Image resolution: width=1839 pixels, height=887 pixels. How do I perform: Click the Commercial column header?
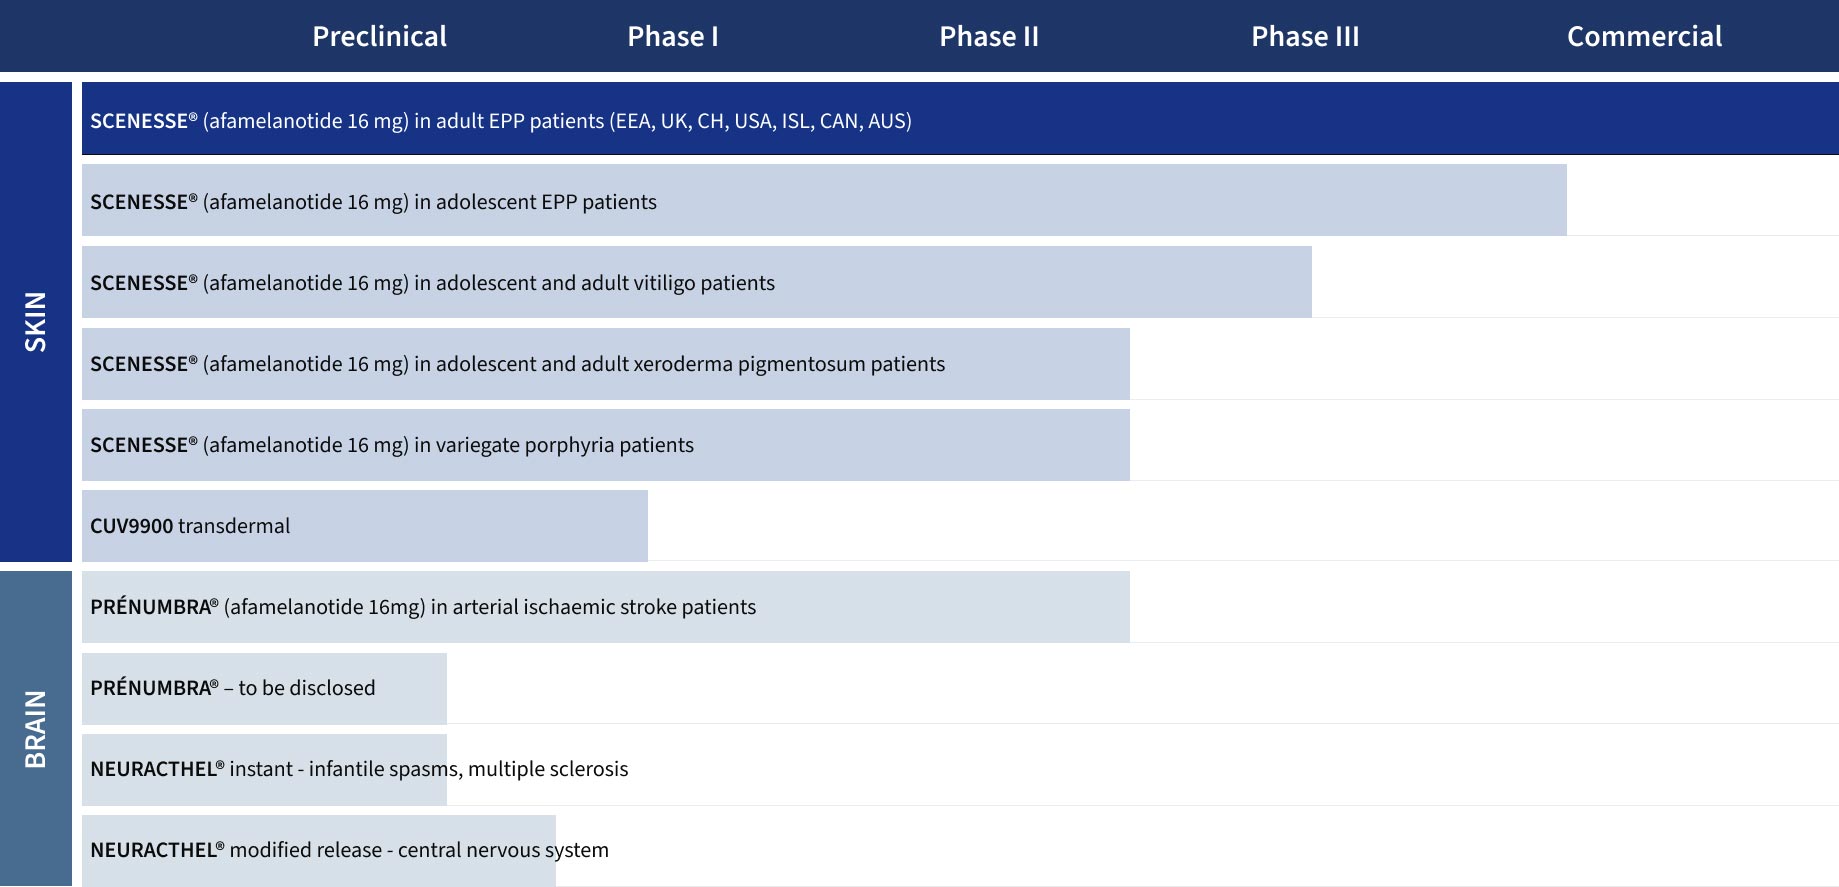pos(1643,37)
